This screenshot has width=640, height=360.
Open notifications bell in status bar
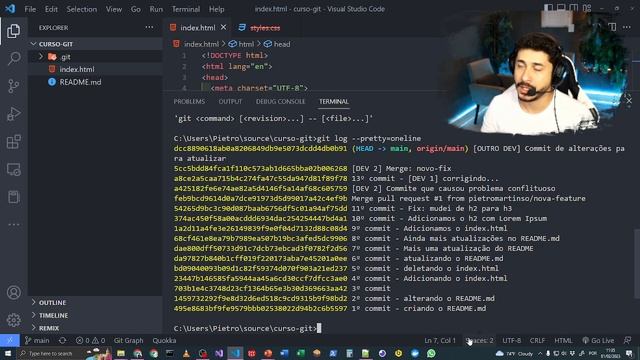pos(627,340)
